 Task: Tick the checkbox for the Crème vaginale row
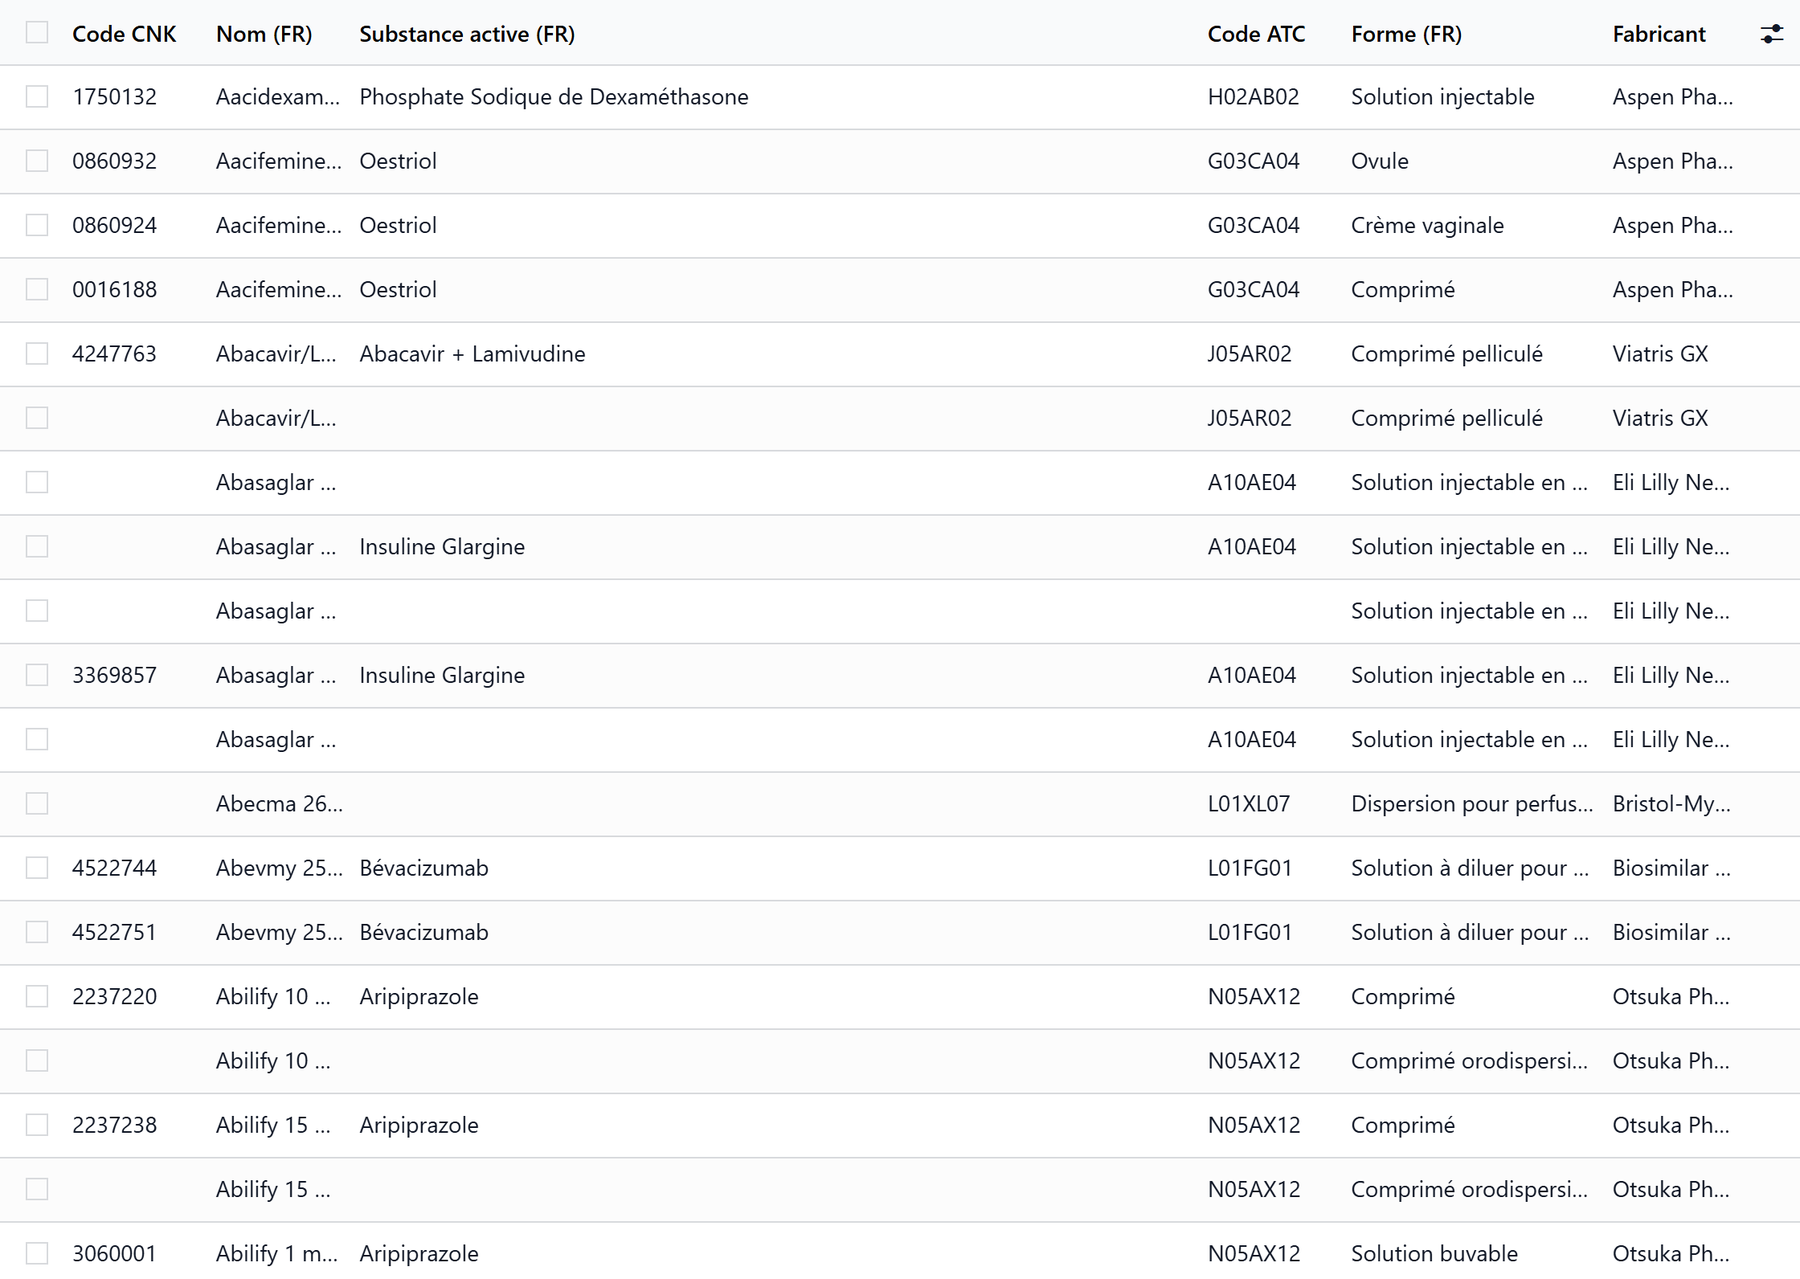pyautogui.click(x=37, y=225)
